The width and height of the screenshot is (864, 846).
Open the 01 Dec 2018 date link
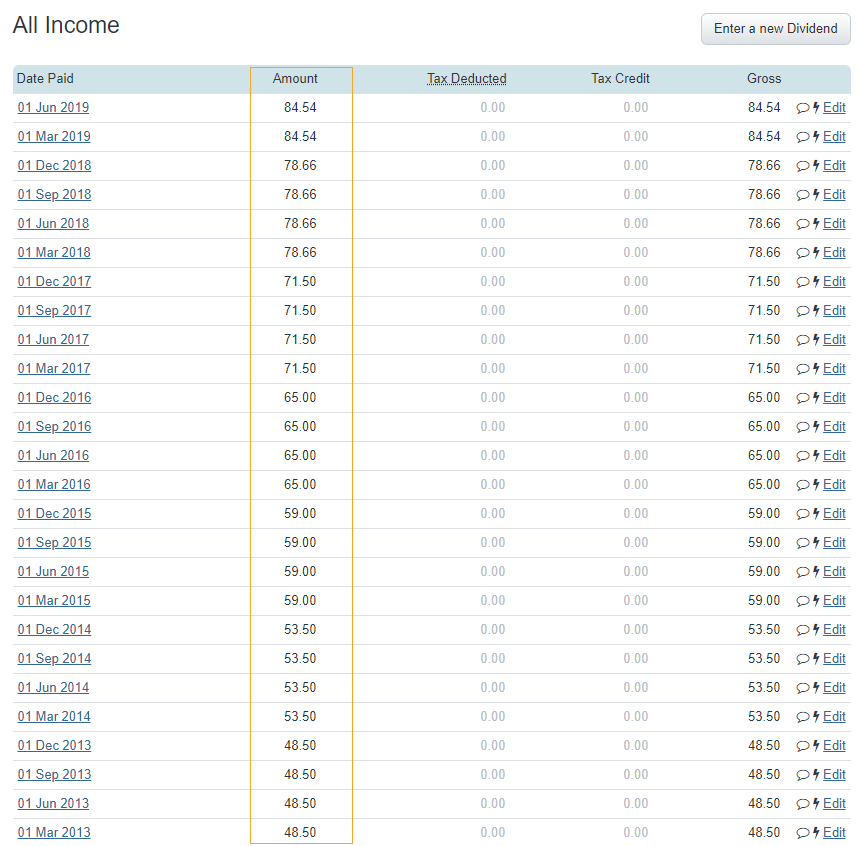point(53,165)
